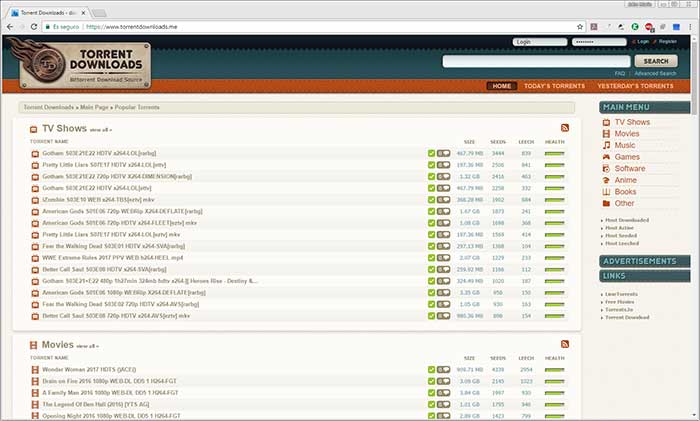700x421 pixels.
Task: Open Torrent Download link in Links
Action: click(x=627, y=317)
